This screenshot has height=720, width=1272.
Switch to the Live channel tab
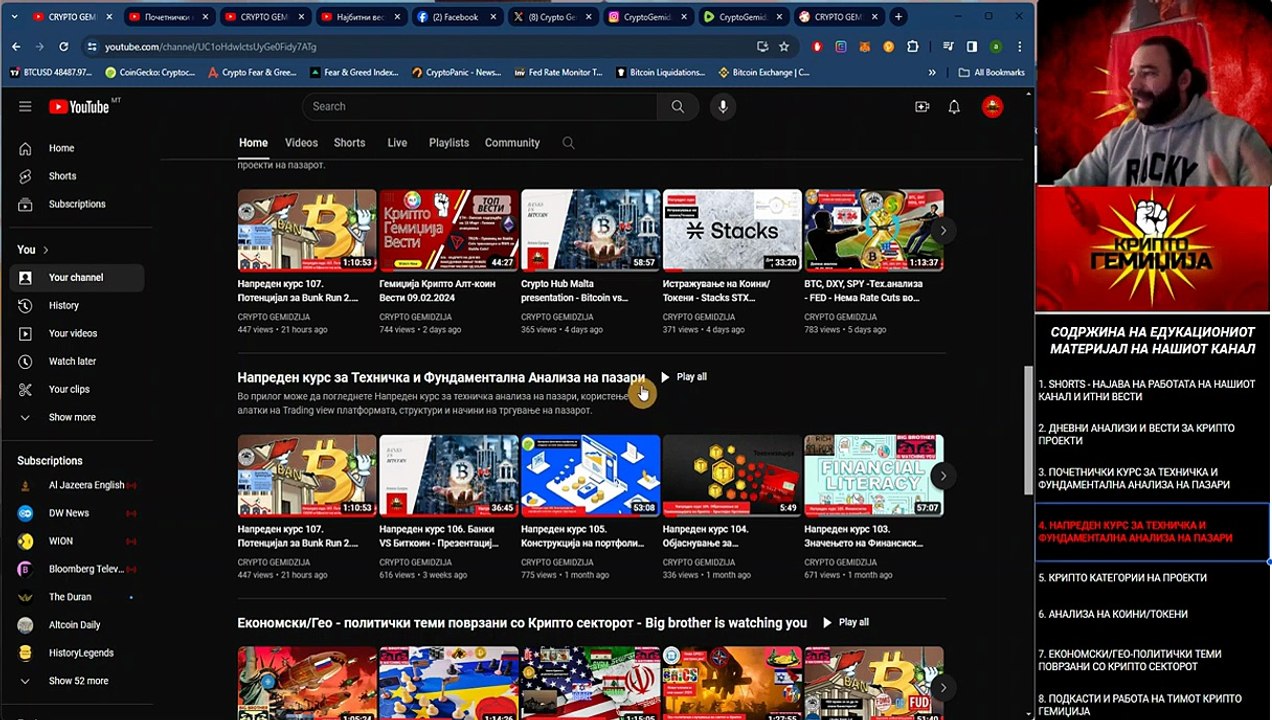[397, 143]
